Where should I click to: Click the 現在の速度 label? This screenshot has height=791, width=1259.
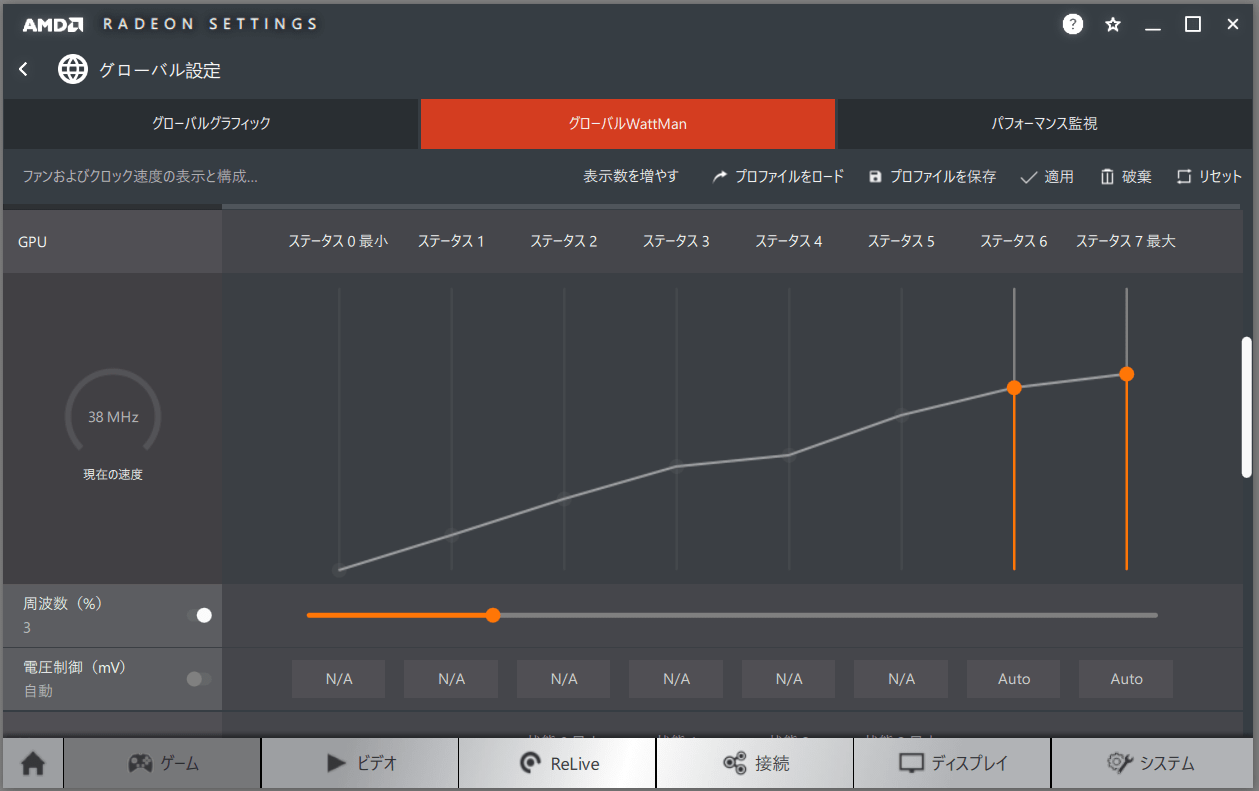113,475
